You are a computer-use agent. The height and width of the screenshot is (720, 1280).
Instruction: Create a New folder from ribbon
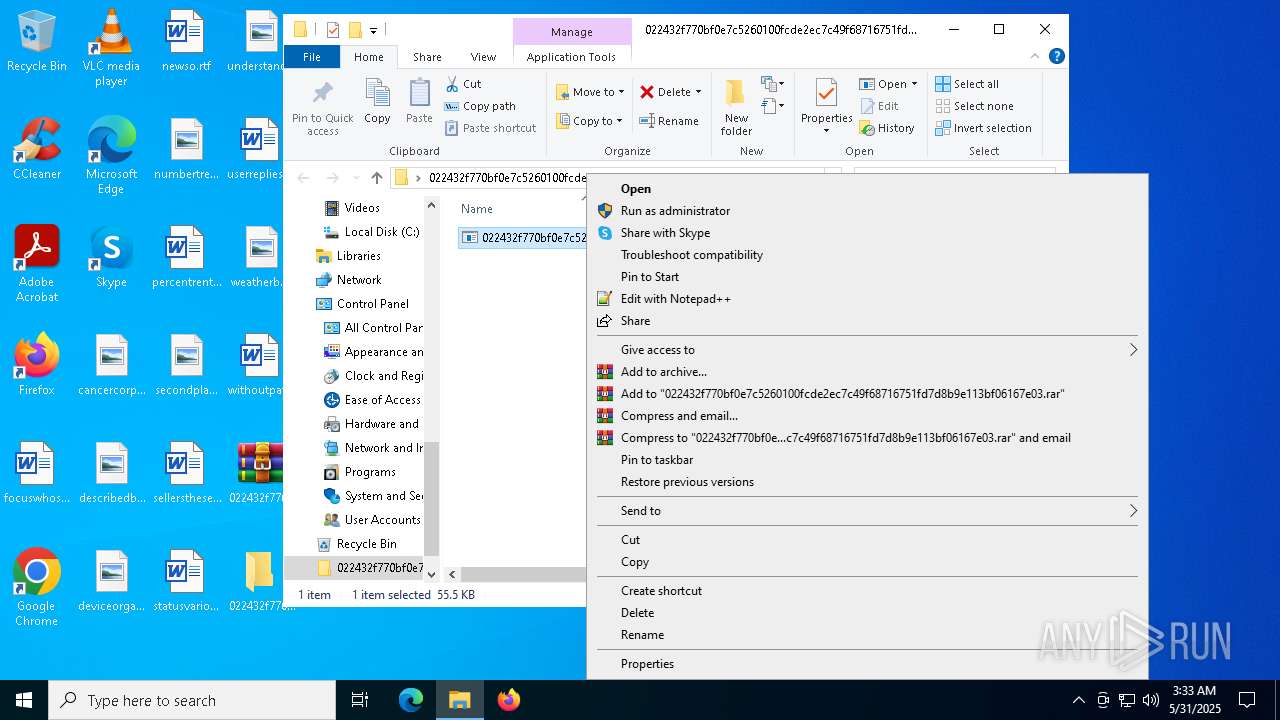coord(736,108)
